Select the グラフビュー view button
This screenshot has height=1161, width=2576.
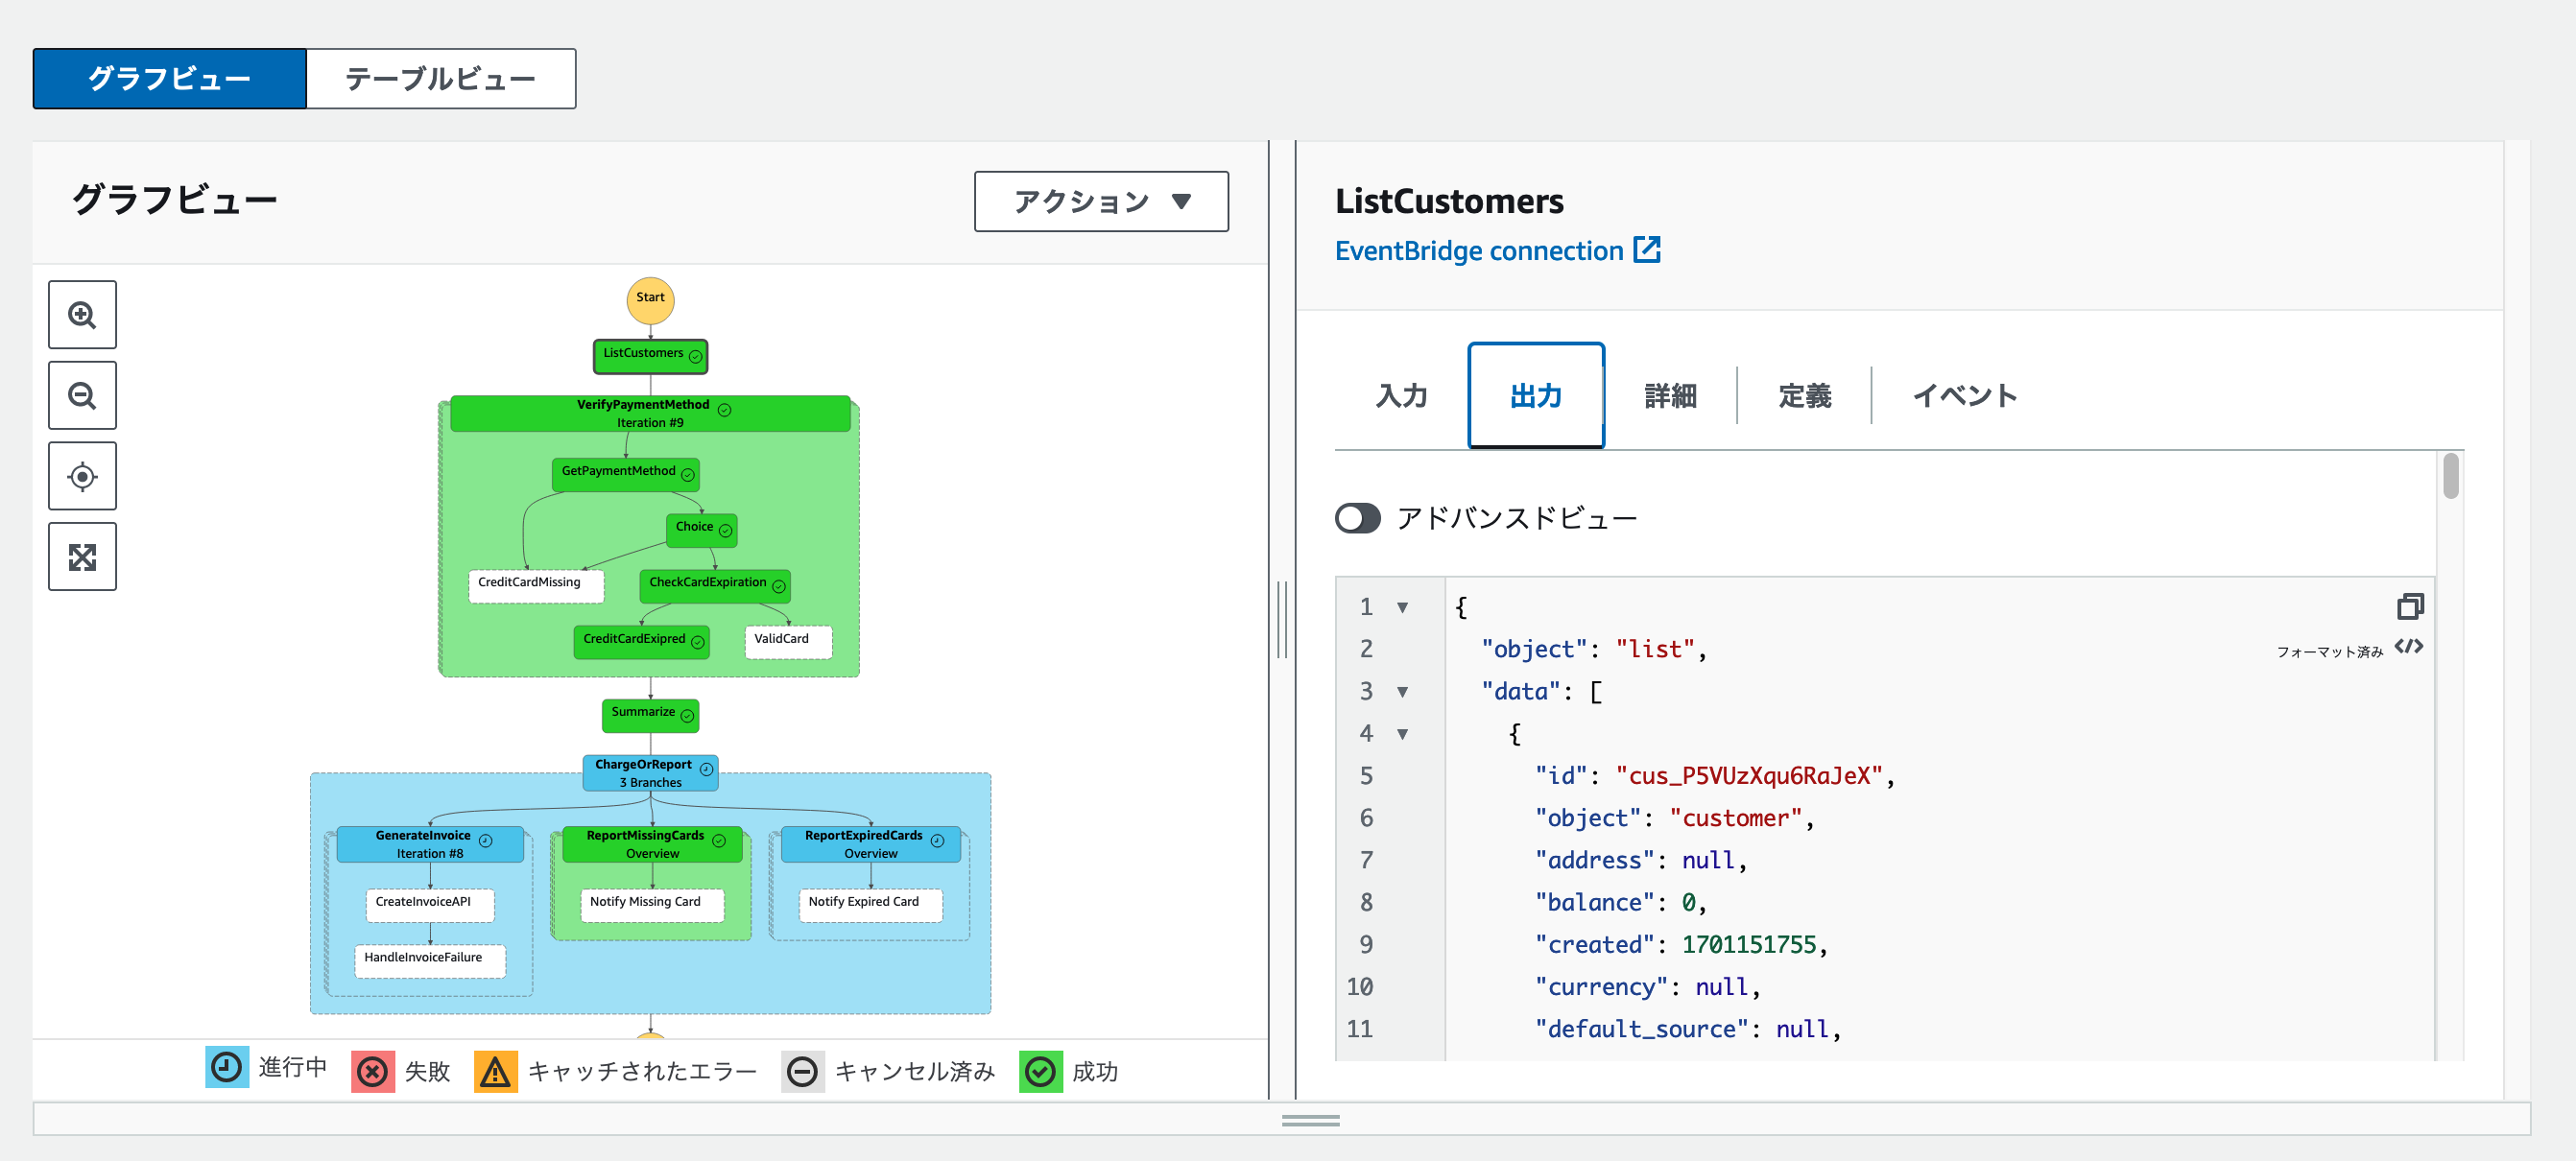coord(170,79)
